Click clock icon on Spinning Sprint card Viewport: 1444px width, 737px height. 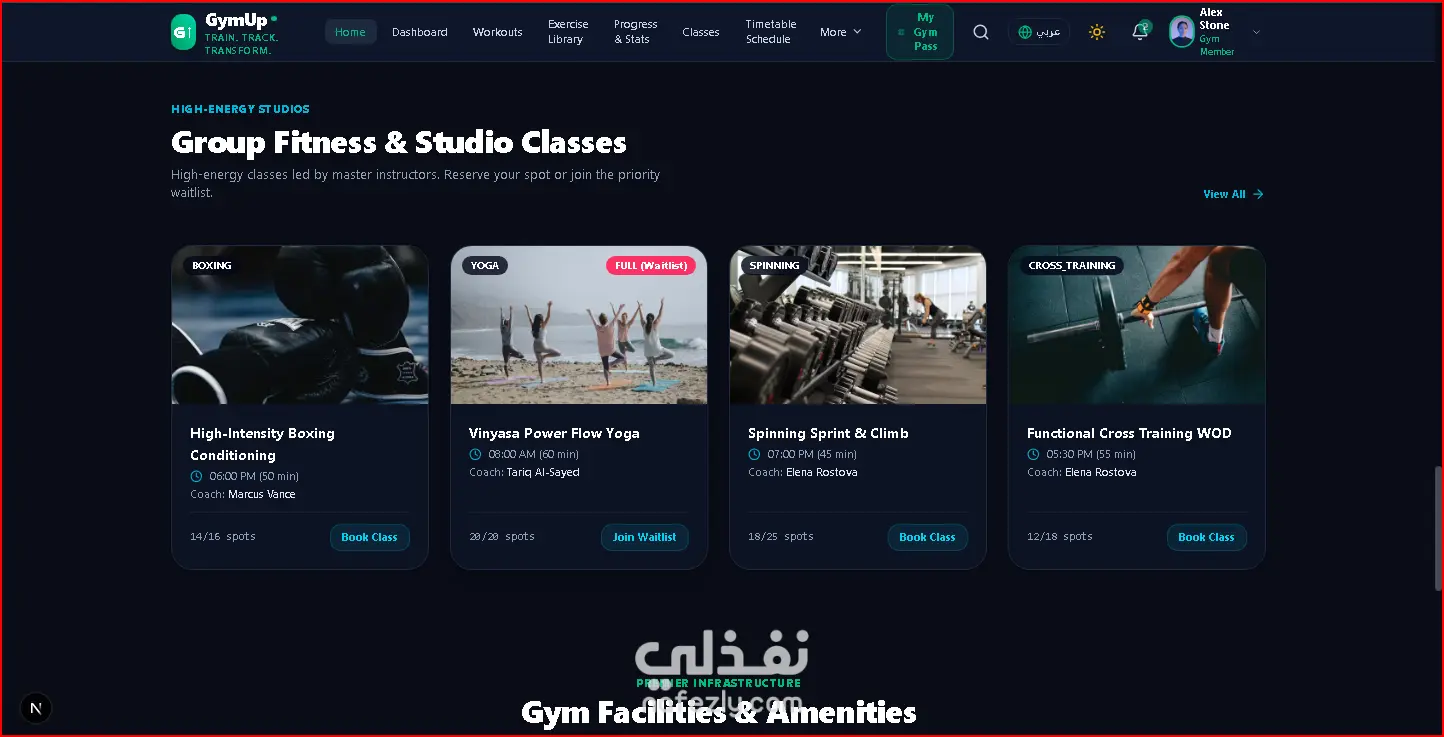(754, 454)
